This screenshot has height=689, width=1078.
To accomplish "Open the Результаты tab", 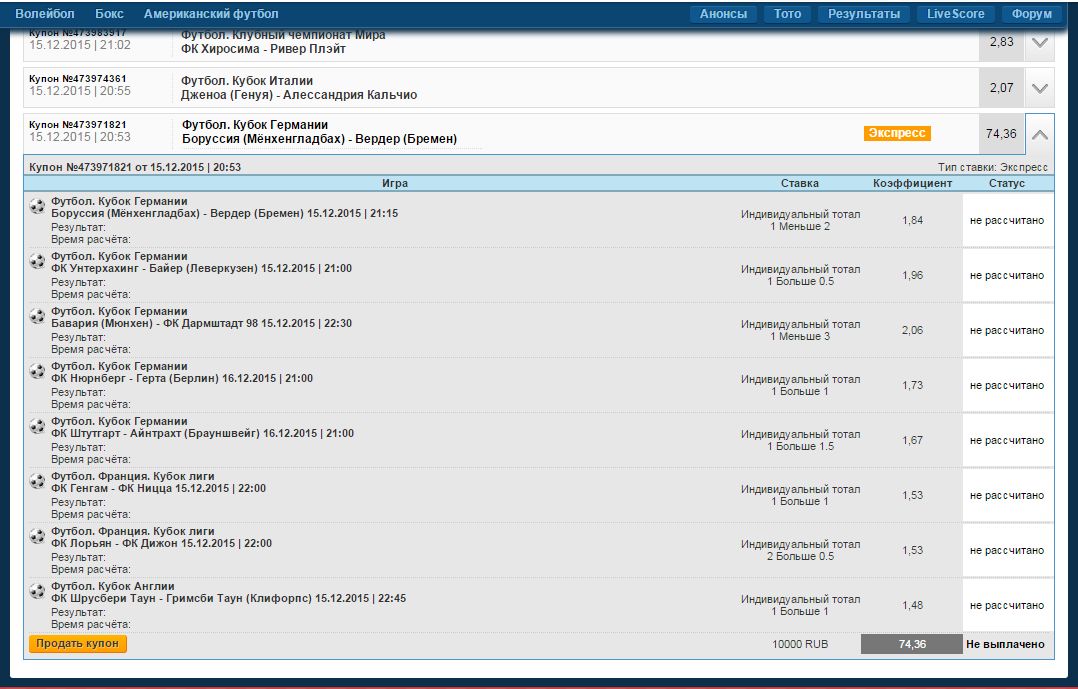I will point(864,14).
